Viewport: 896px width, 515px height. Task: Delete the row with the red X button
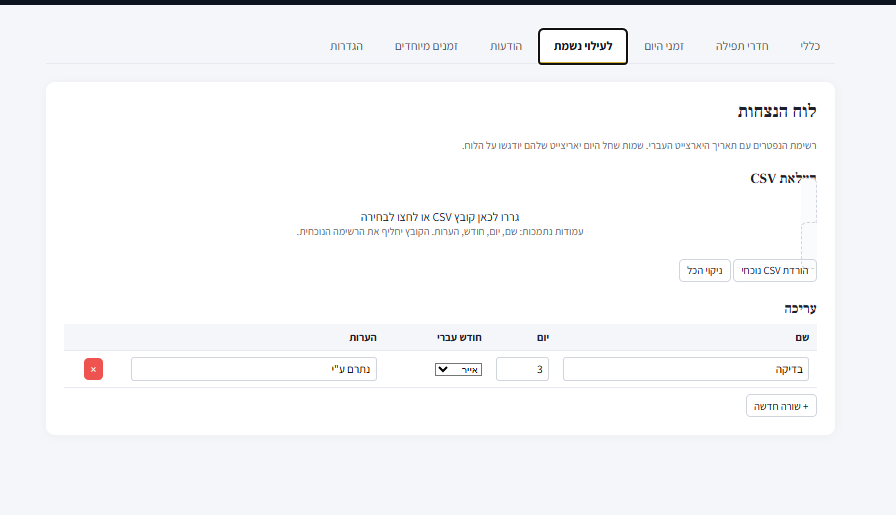click(x=93, y=369)
